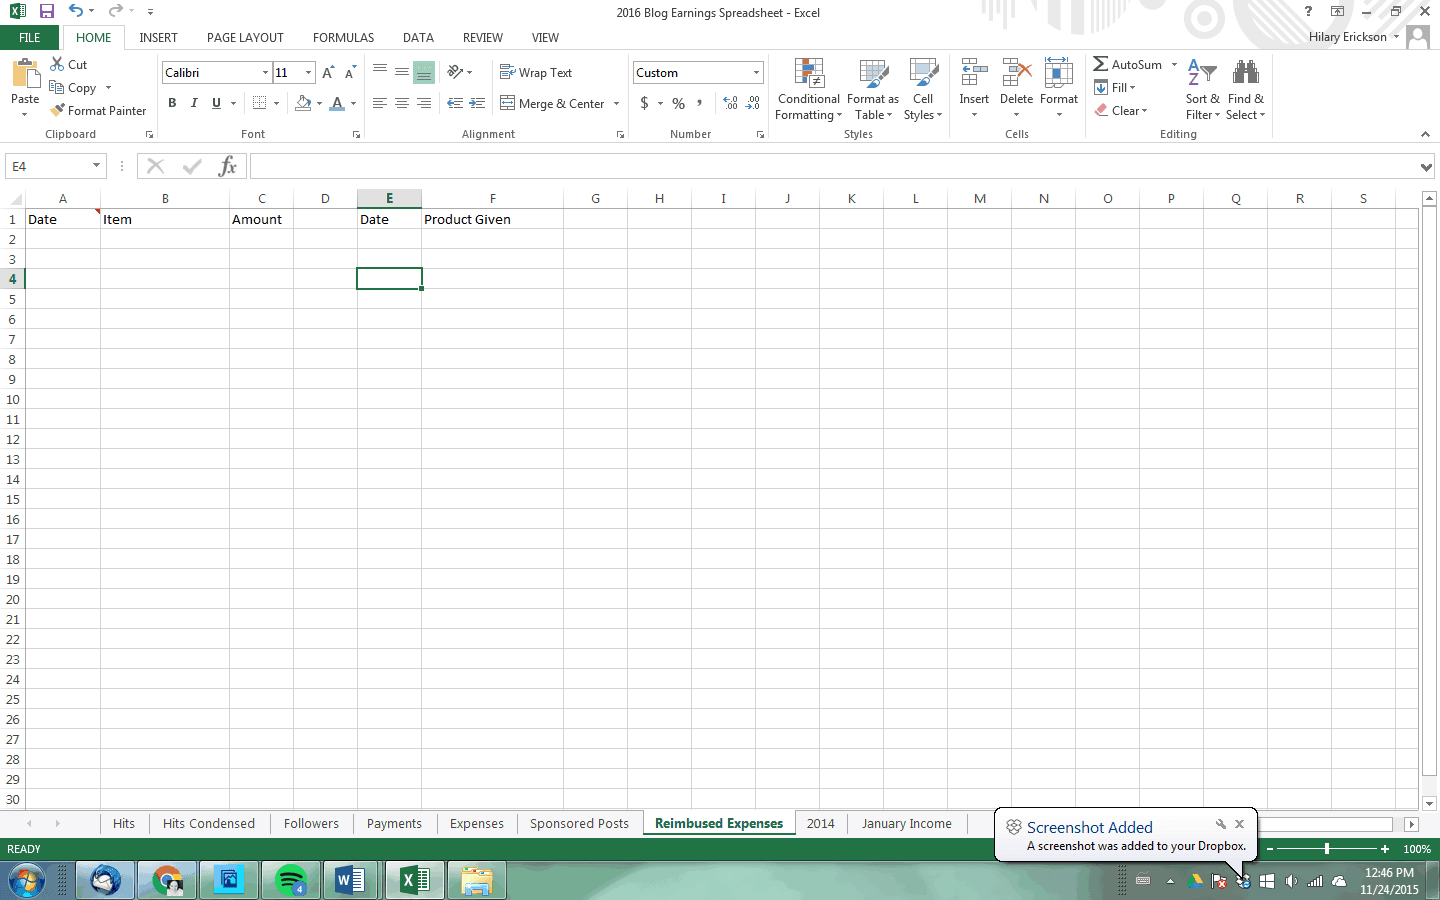Viewport: 1440px width, 900px height.
Task: Select the Product Given header cell
Action: click(x=492, y=219)
